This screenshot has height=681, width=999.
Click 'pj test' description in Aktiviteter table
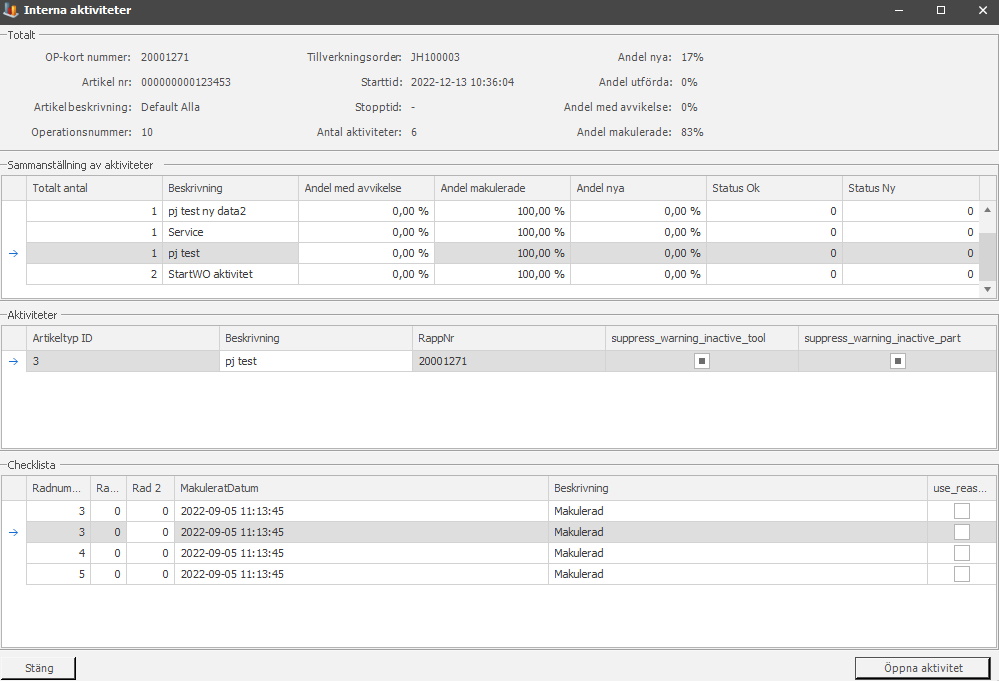(316, 361)
